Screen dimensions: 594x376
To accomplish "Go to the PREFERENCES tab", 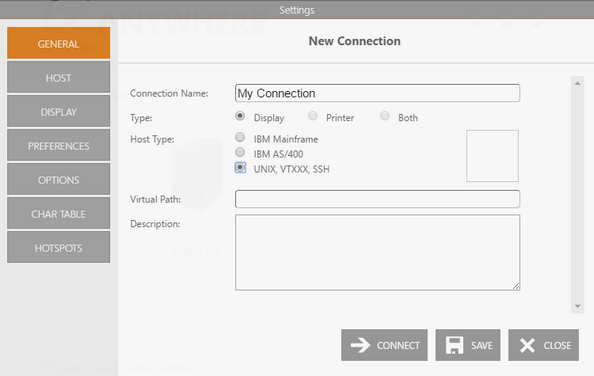I will click(x=58, y=145).
